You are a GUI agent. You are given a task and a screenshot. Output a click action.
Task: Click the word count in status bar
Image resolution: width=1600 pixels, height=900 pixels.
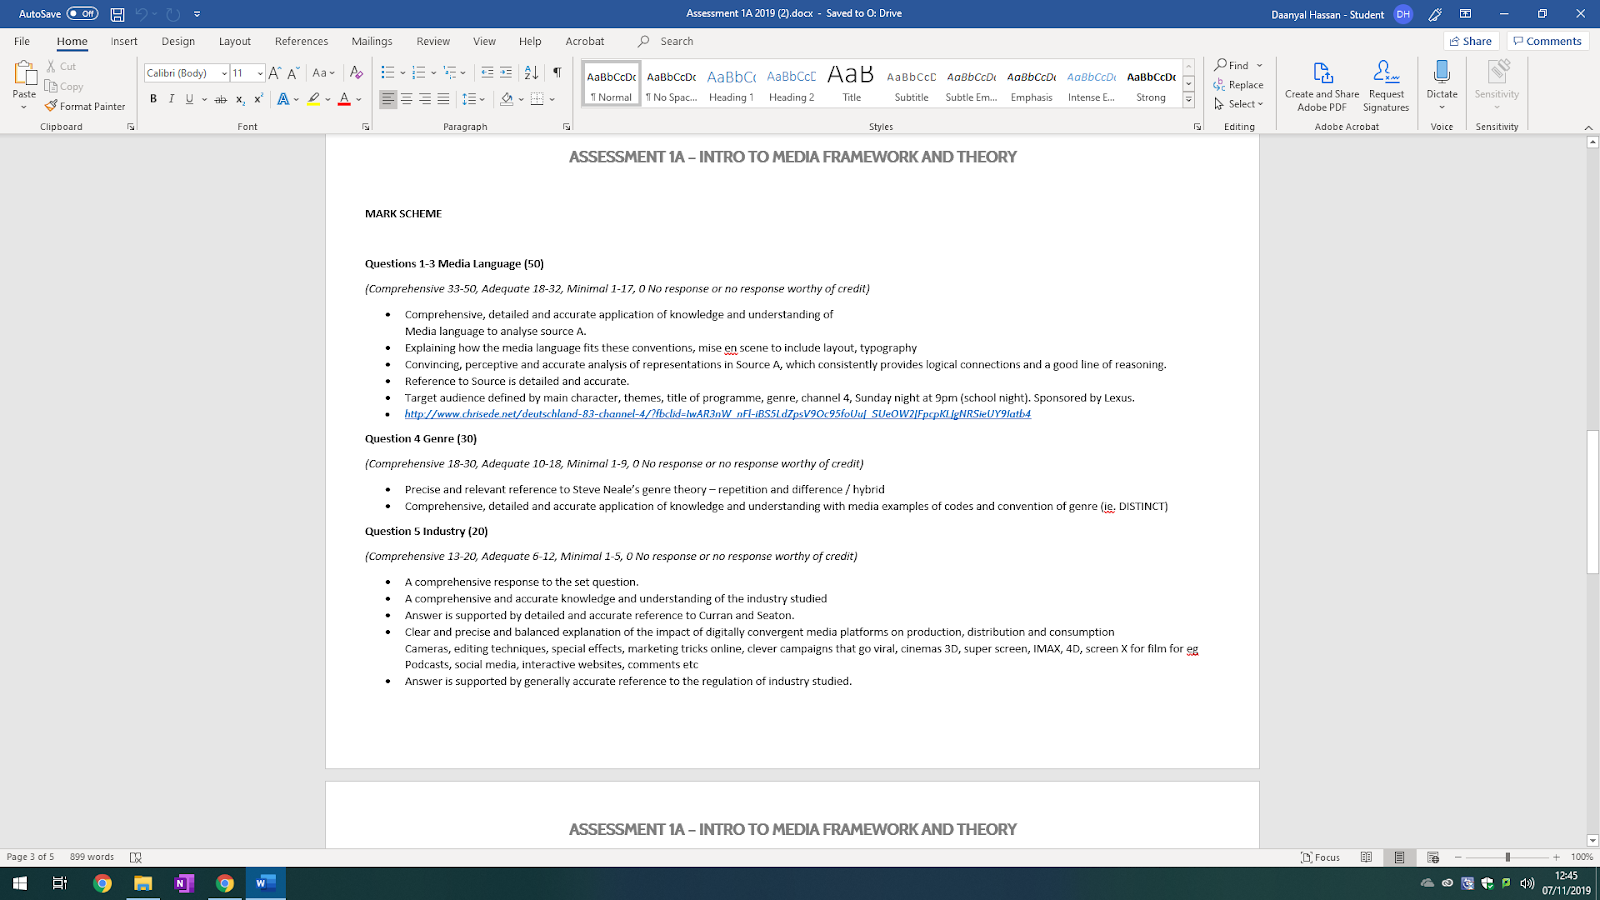tap(92, 857)
